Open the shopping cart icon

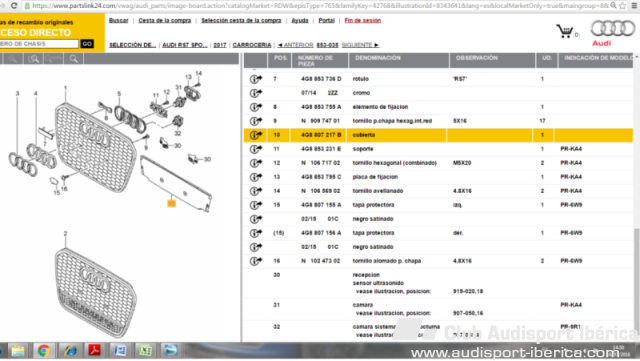click(x=565, y=31)
